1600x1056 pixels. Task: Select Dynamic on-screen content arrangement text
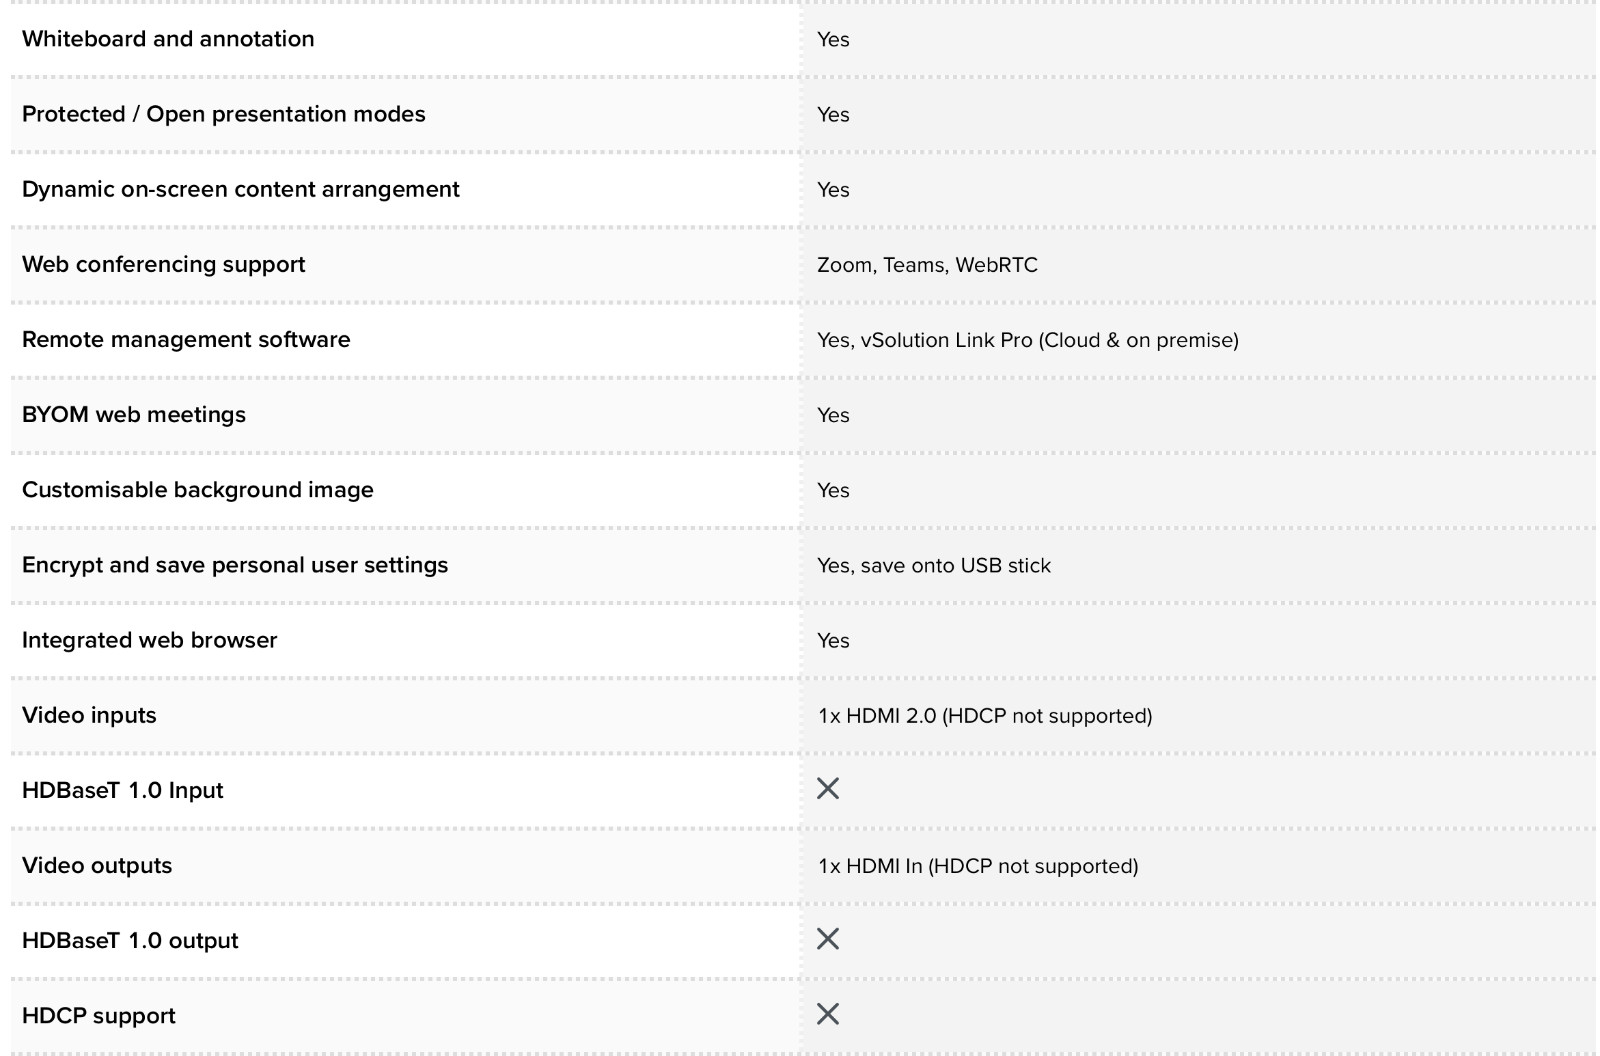tap(241, 189)
